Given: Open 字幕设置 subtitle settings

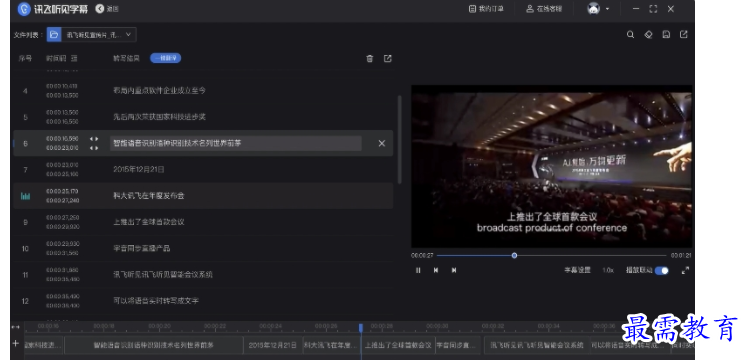Looking at the screenshot, I should click(x=578, y=270).
